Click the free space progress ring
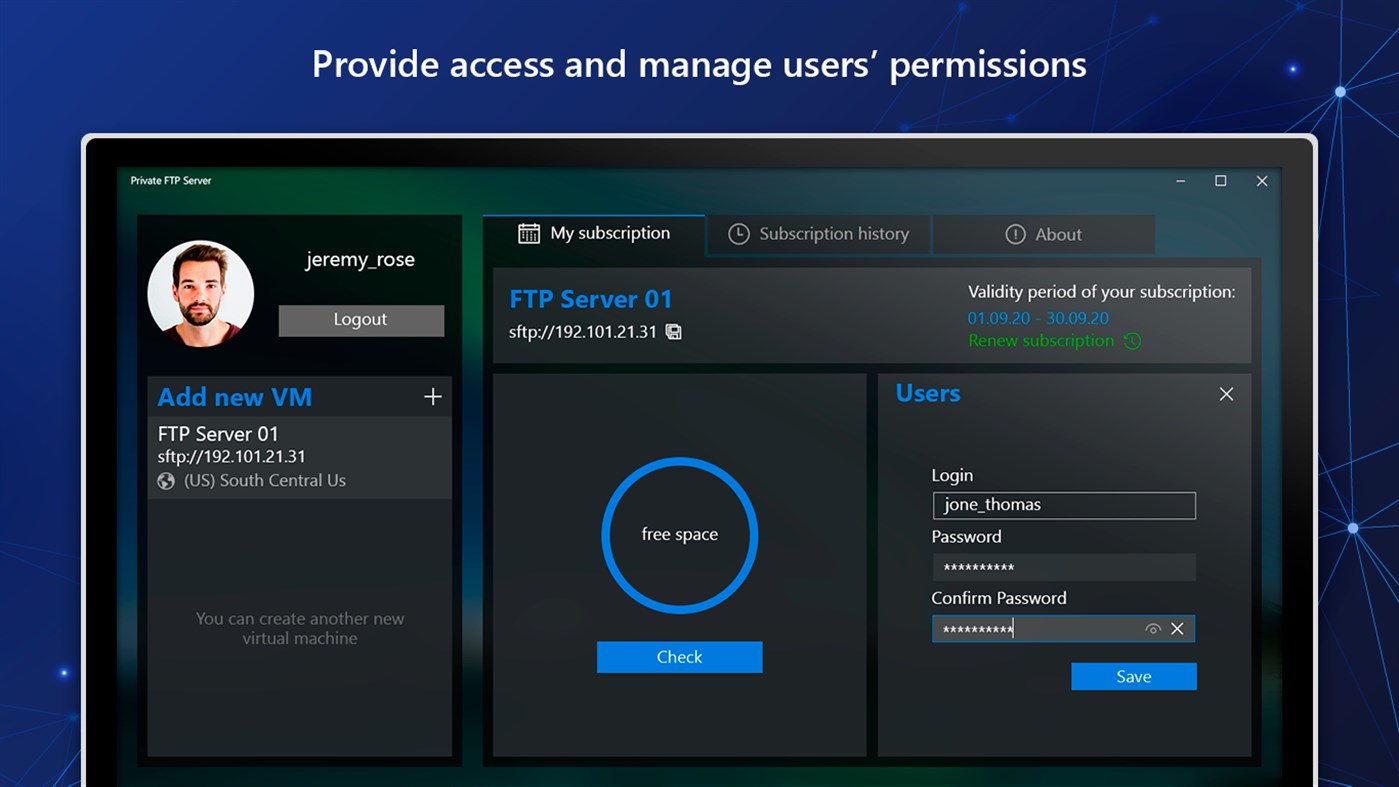The image size is (1399, 787). (x=679, y=534)
